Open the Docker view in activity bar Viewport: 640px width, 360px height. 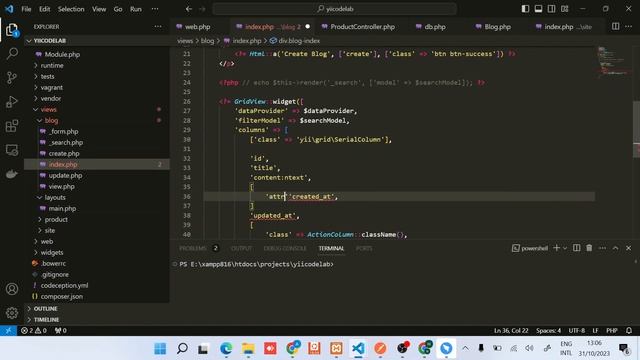[x=12, y=174]
